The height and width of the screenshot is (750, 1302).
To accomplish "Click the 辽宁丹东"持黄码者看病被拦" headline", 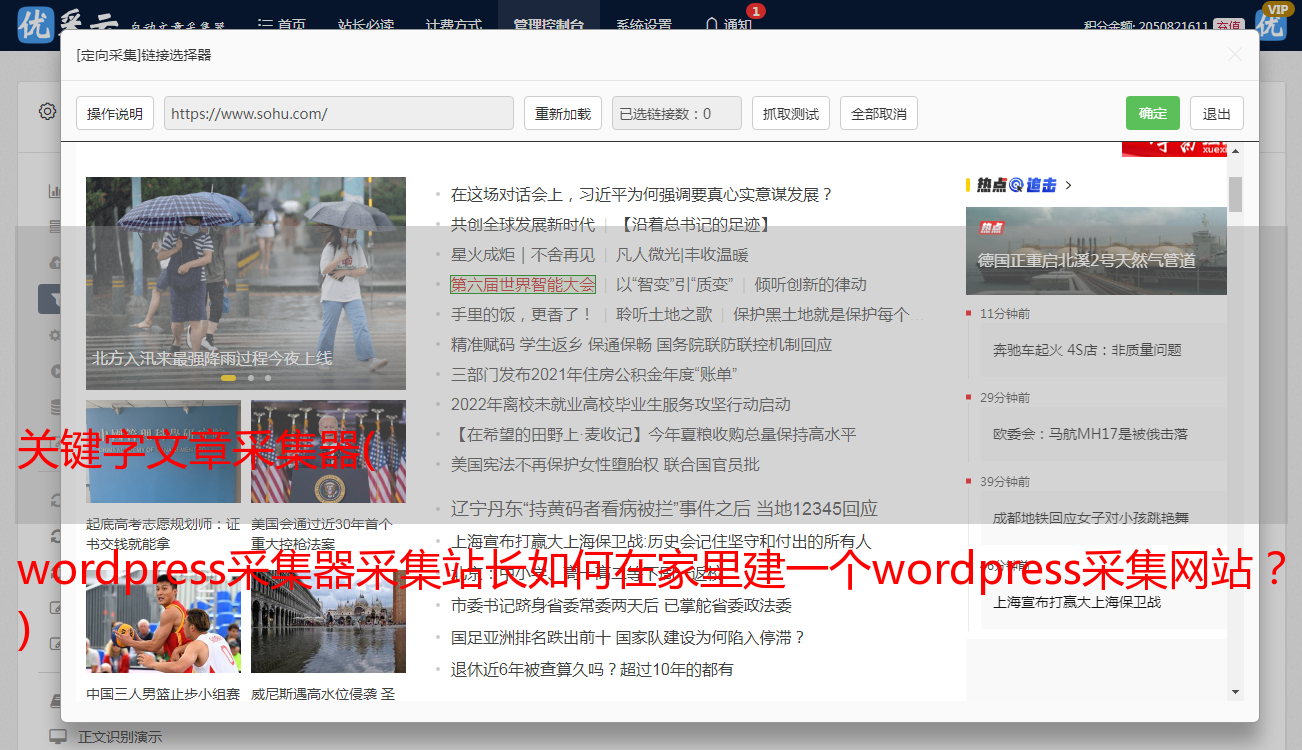I will (x=664, y=508).
